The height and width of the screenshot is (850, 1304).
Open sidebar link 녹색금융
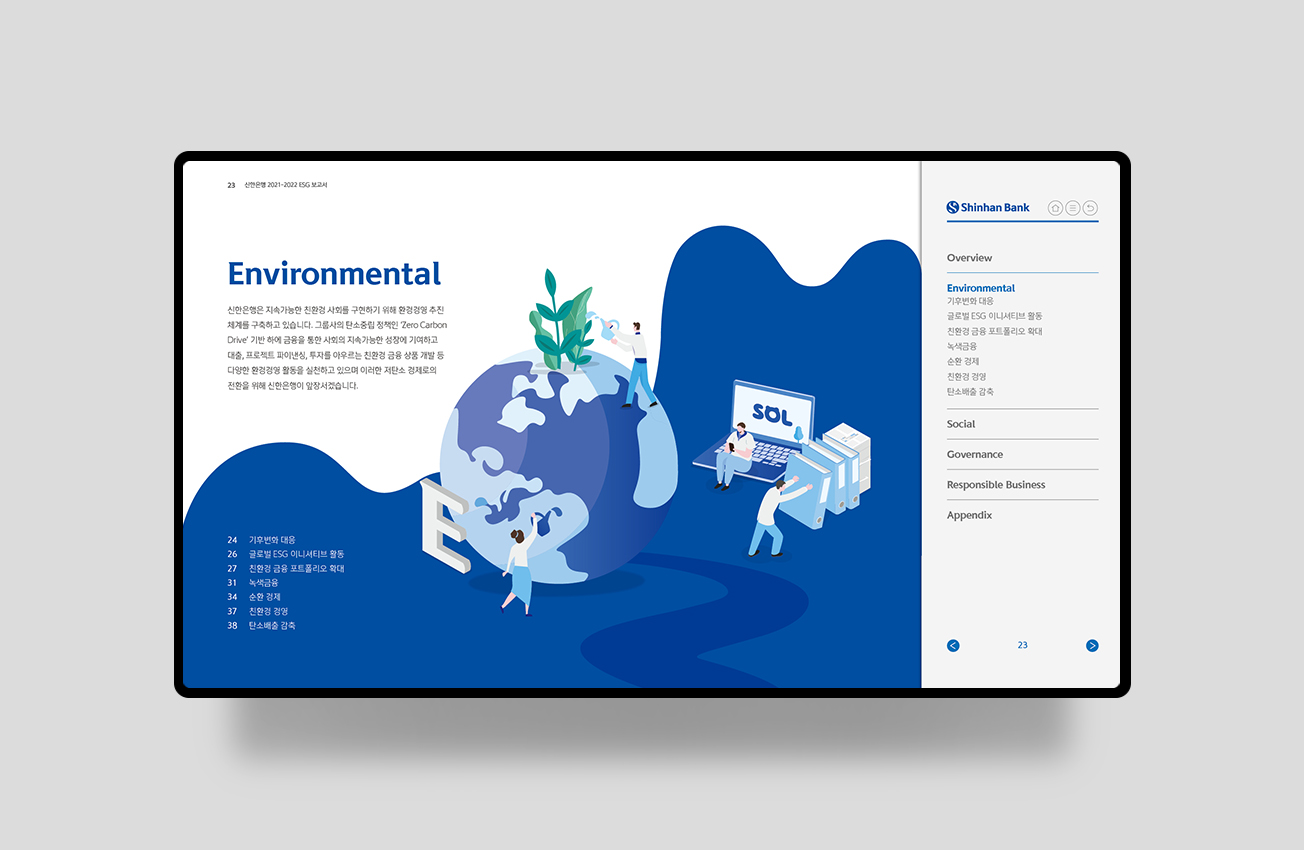[962, 346]
